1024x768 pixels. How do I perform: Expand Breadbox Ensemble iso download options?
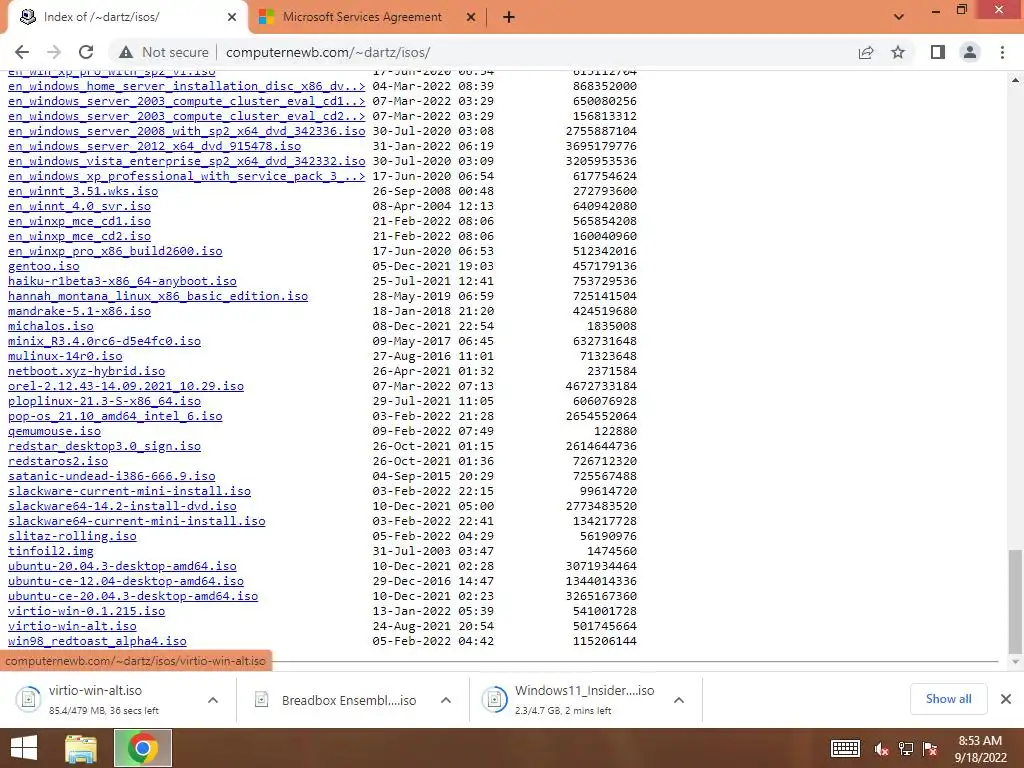(446, 700)
